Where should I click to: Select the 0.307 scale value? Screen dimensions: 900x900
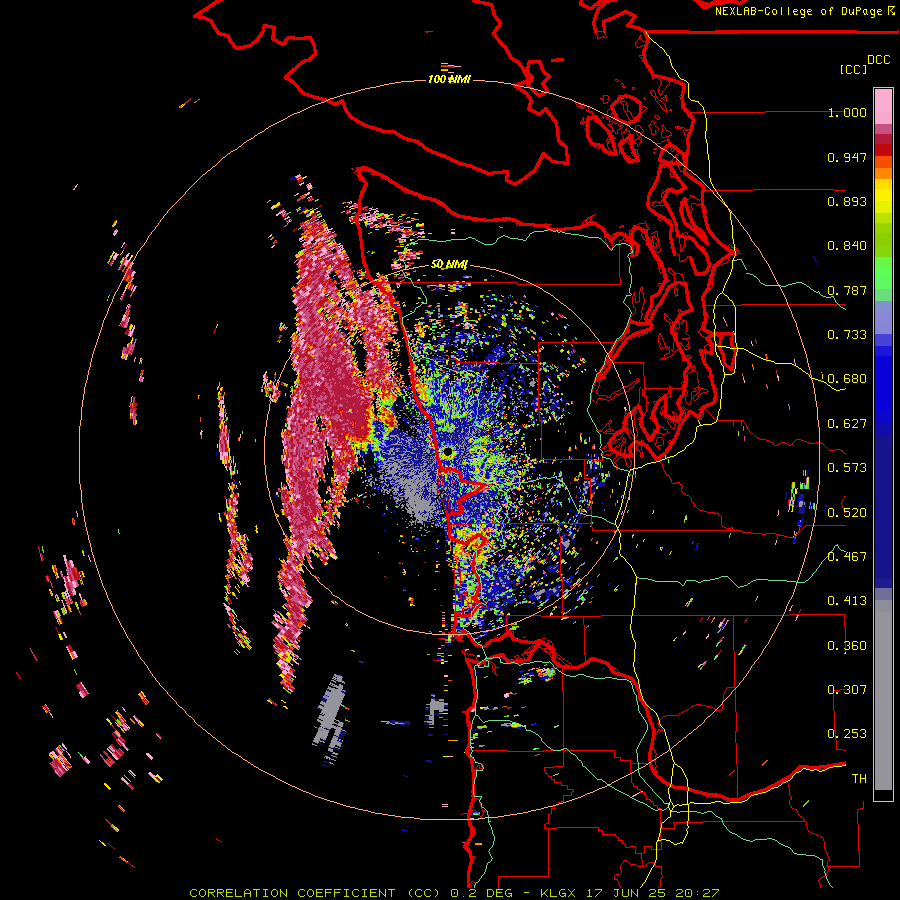[847, 690]
